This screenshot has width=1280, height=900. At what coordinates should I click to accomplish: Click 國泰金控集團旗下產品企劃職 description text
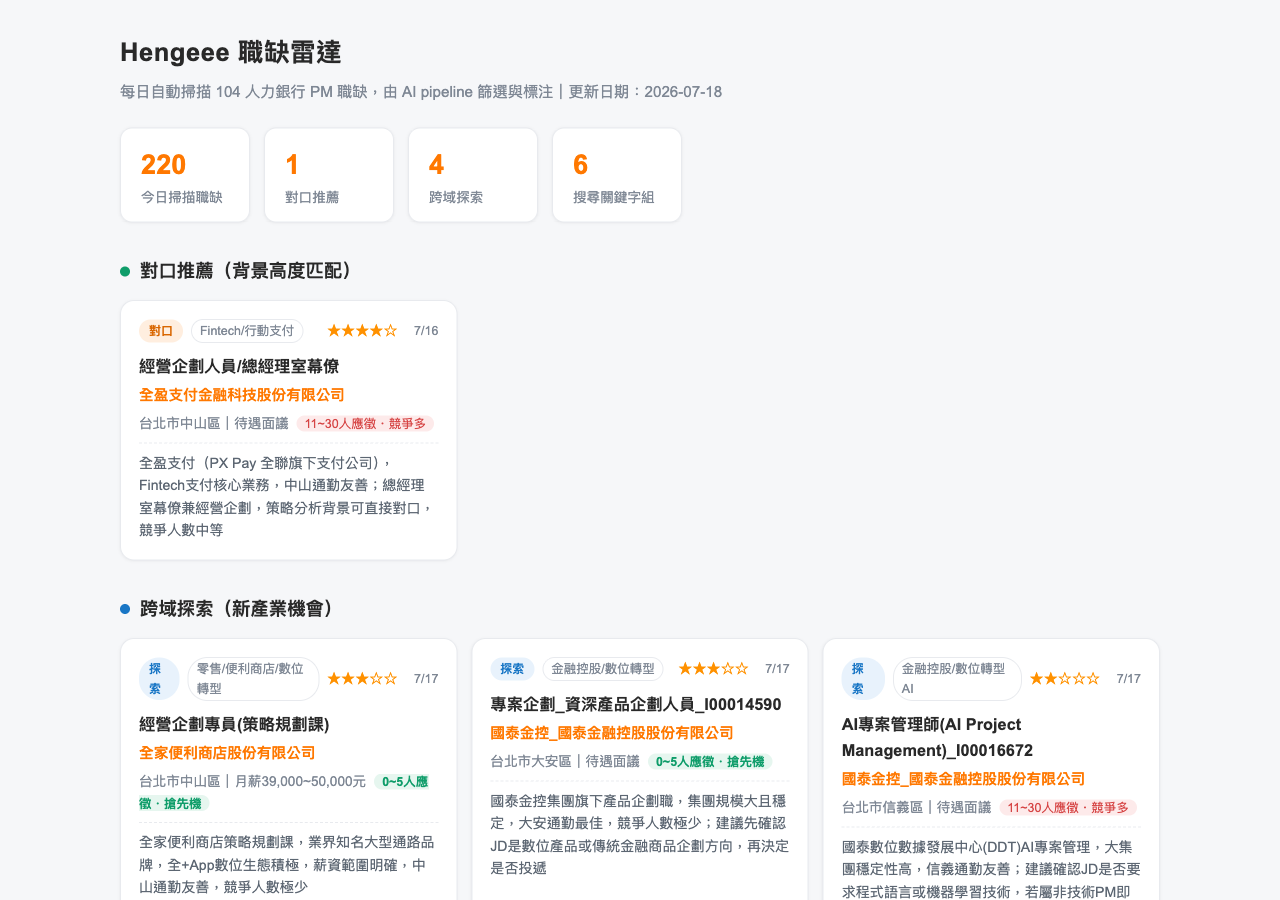[639, 834]
